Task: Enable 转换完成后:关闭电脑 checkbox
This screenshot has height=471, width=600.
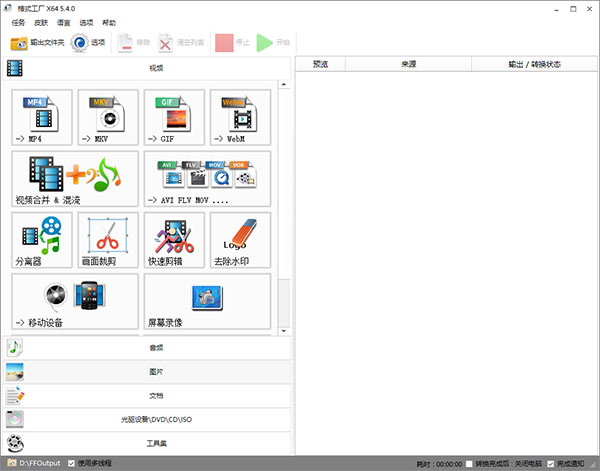Action: coord(471,463)
